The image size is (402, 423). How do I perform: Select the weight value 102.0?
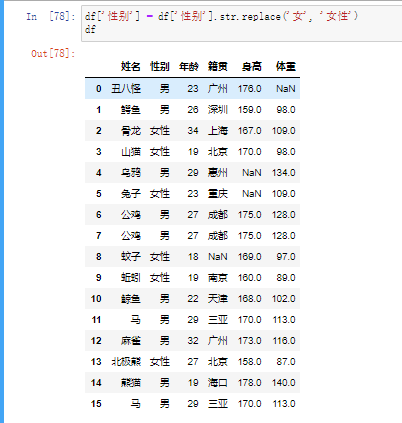(284, 299)
